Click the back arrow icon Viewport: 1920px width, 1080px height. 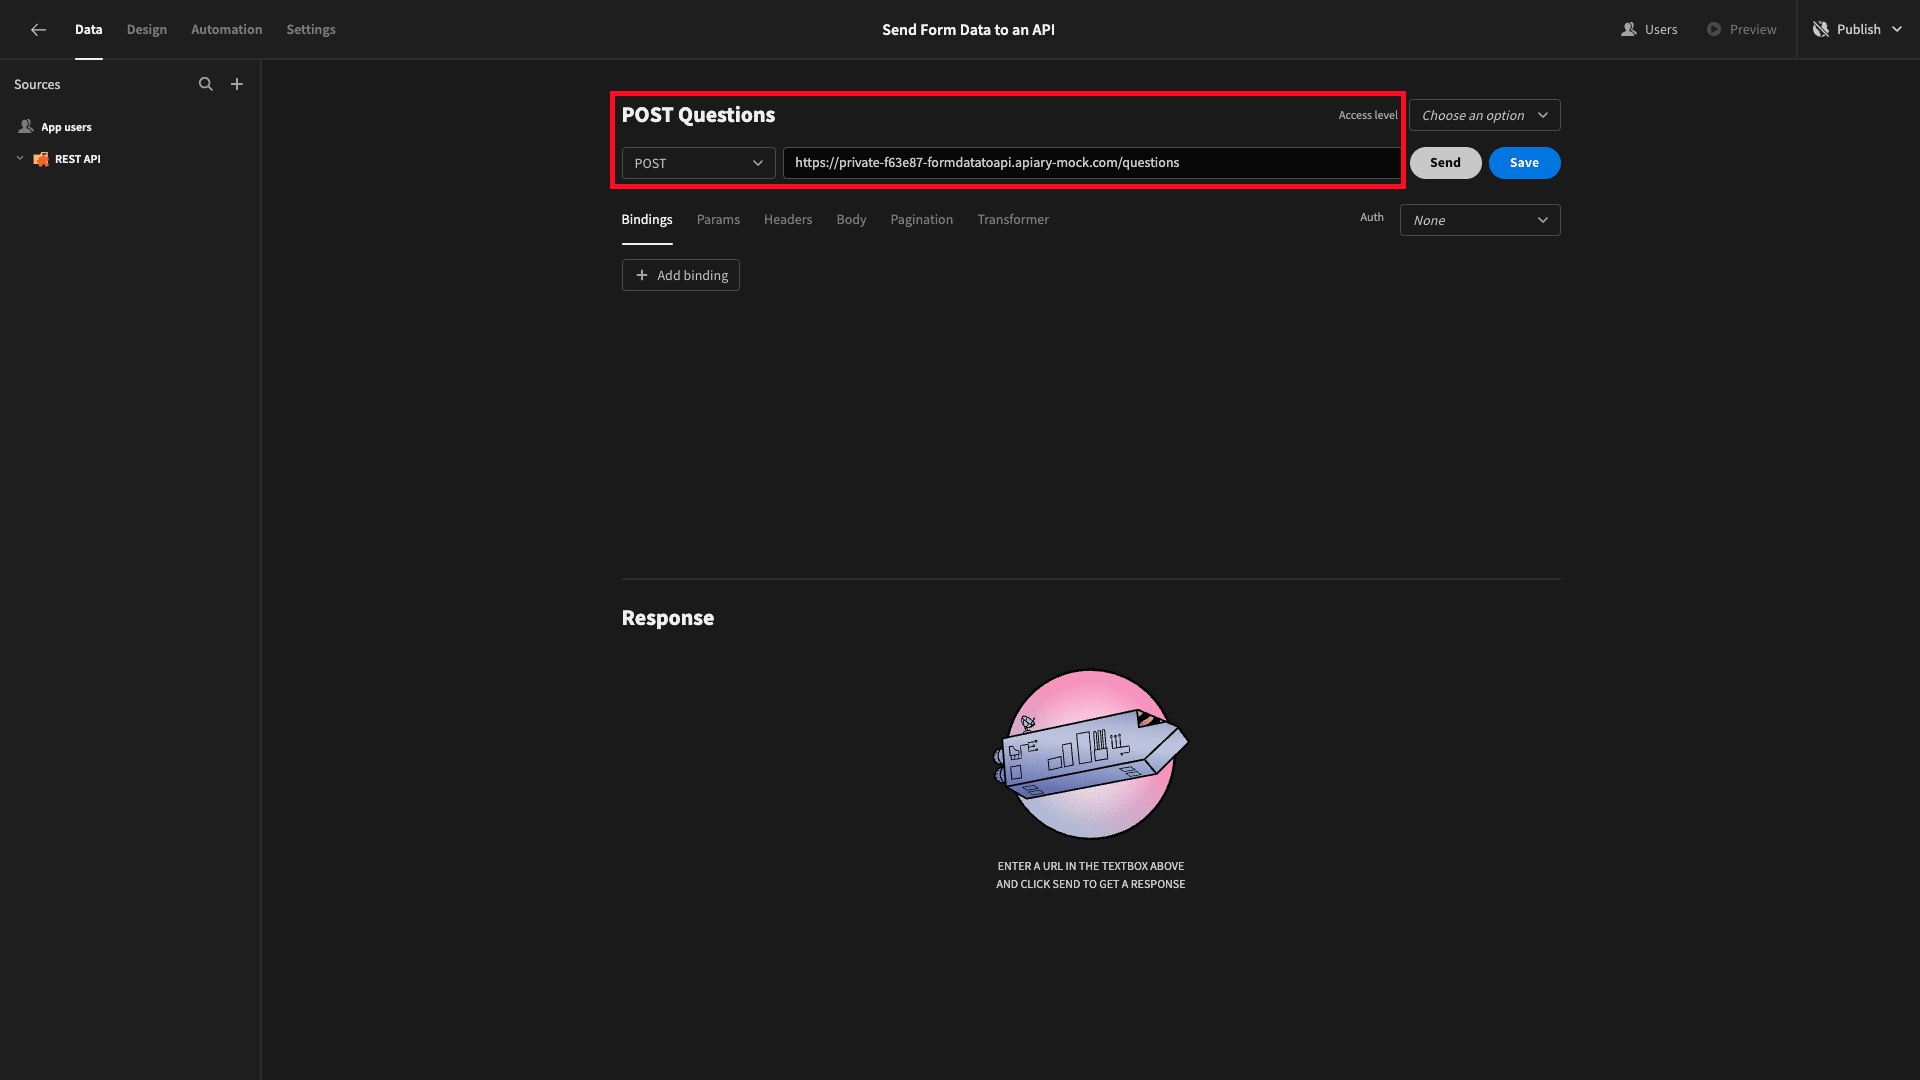38,30
